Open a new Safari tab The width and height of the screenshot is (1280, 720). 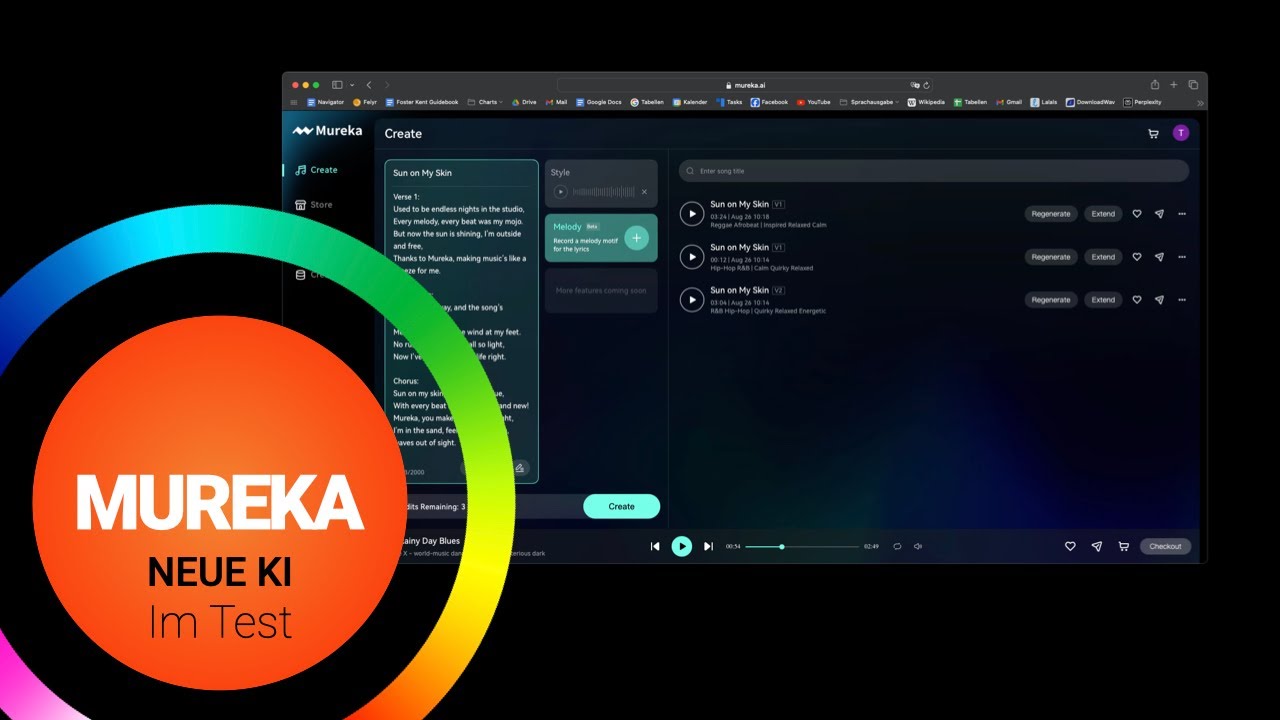1174,85
